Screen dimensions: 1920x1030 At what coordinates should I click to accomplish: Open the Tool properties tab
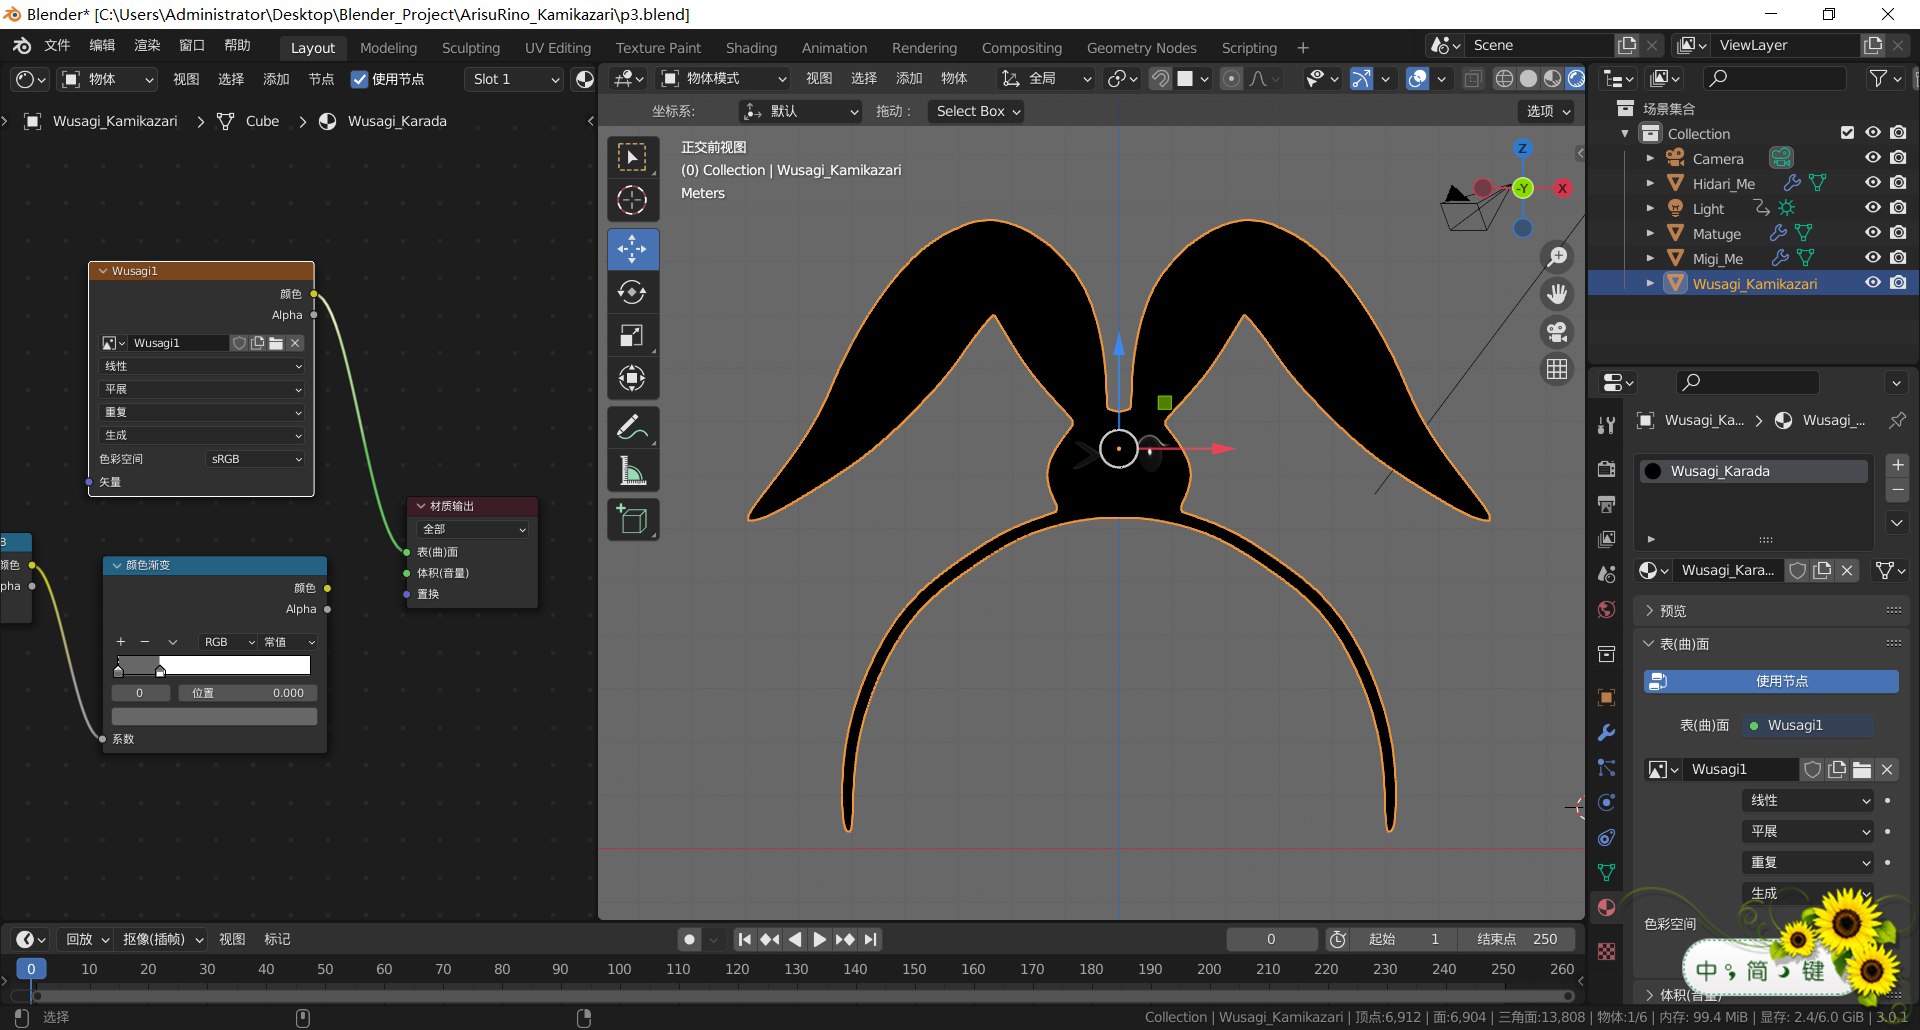coord(1606,425)
